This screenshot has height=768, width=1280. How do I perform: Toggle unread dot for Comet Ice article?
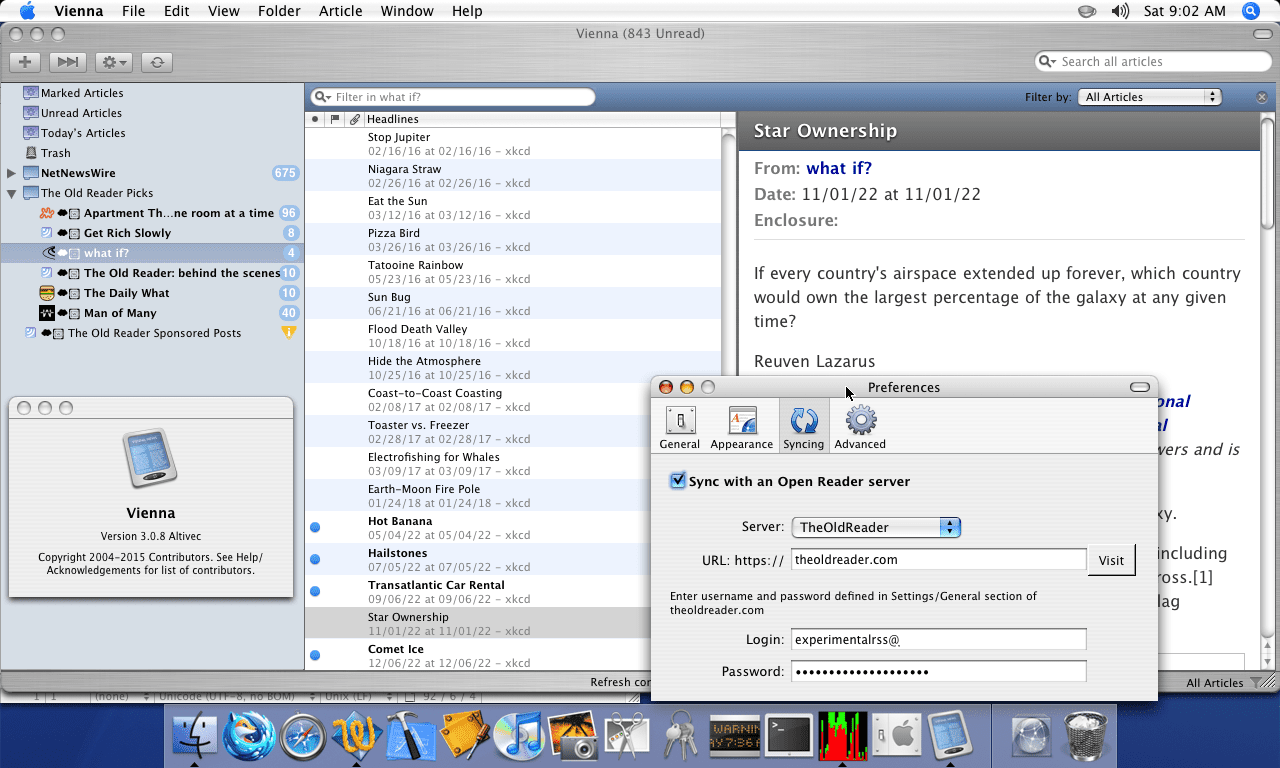315,655
